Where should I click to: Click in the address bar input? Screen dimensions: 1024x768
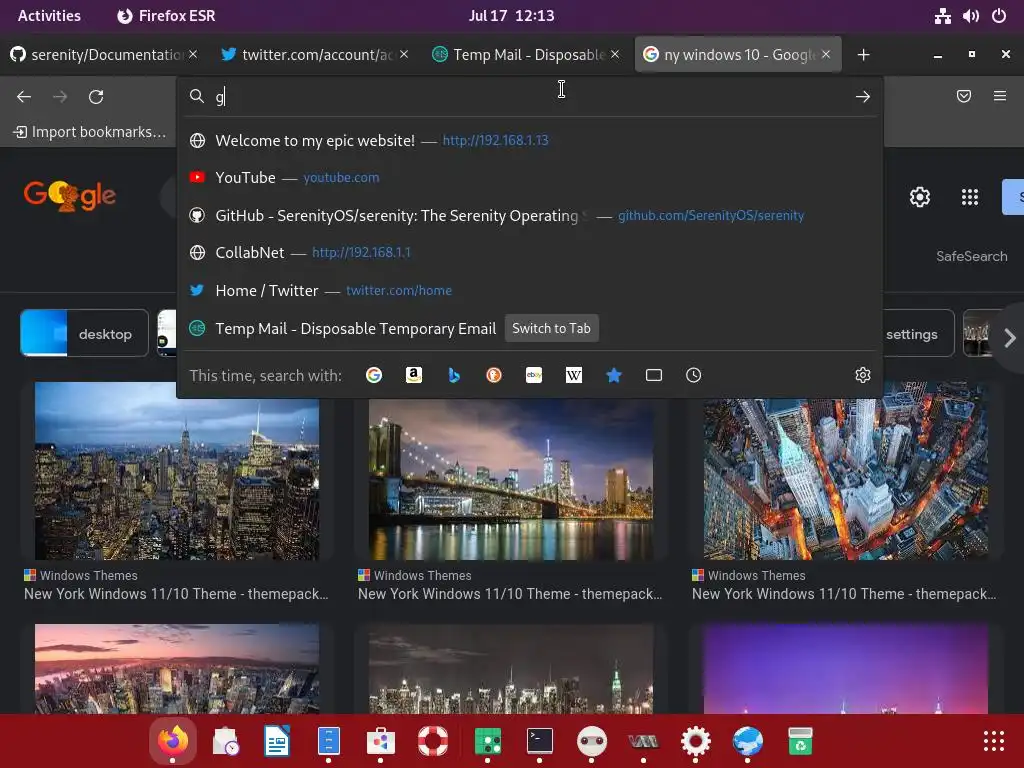pyautogui.click(x=530, y=97)
